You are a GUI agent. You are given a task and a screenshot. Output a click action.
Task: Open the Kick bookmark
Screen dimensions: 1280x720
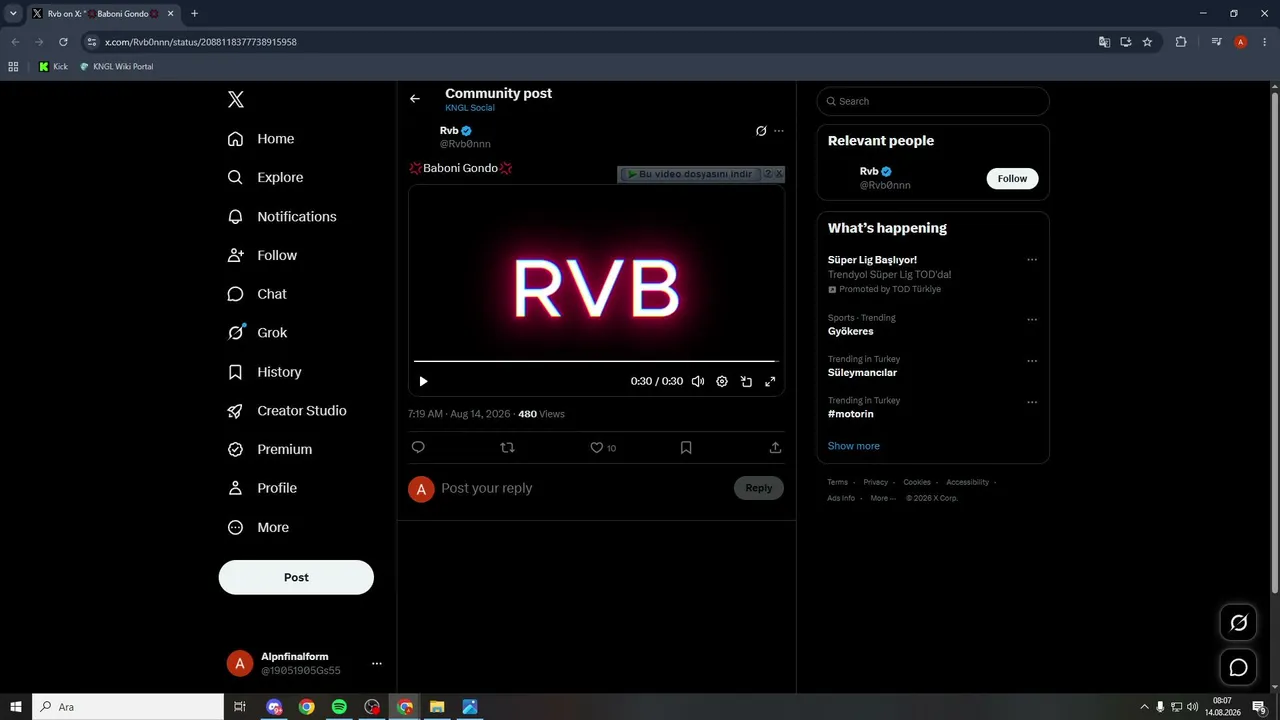53,67
